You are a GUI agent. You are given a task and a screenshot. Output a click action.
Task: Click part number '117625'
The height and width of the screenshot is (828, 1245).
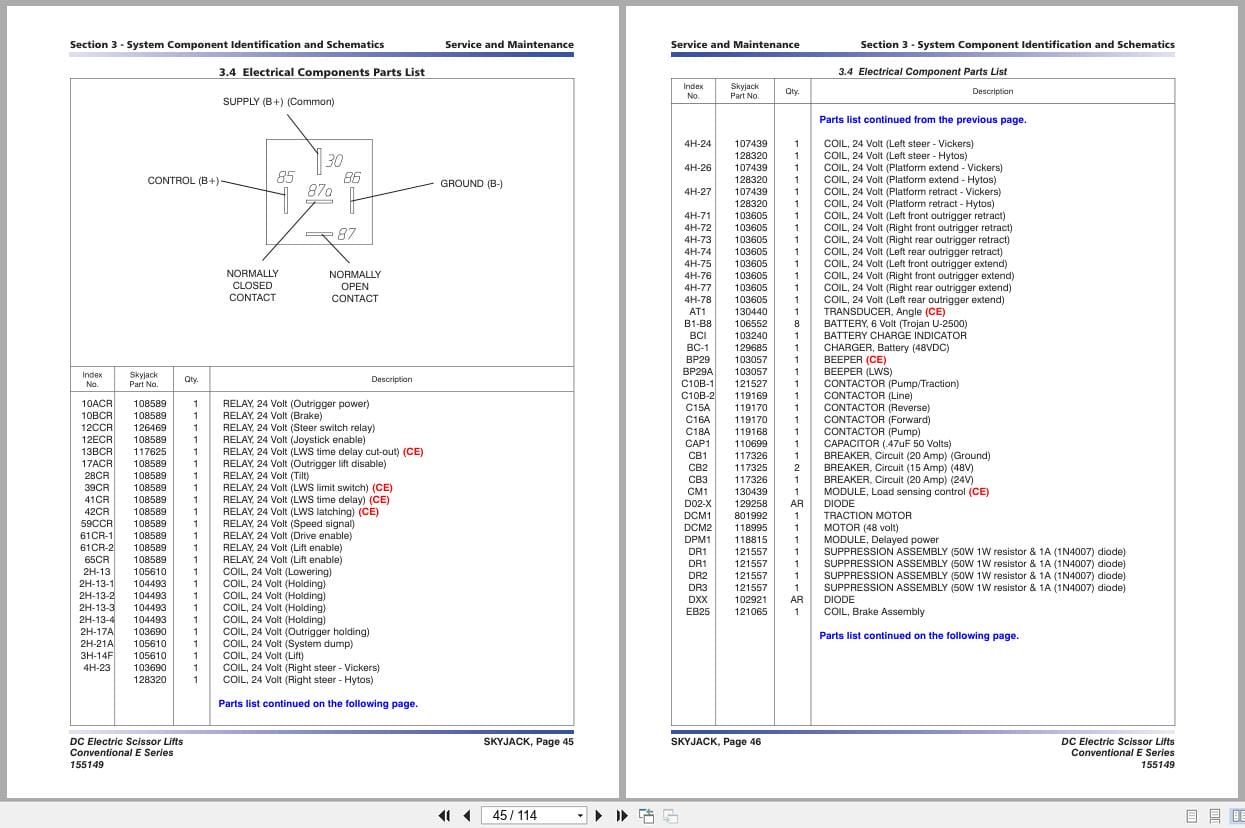pos(150,452)
